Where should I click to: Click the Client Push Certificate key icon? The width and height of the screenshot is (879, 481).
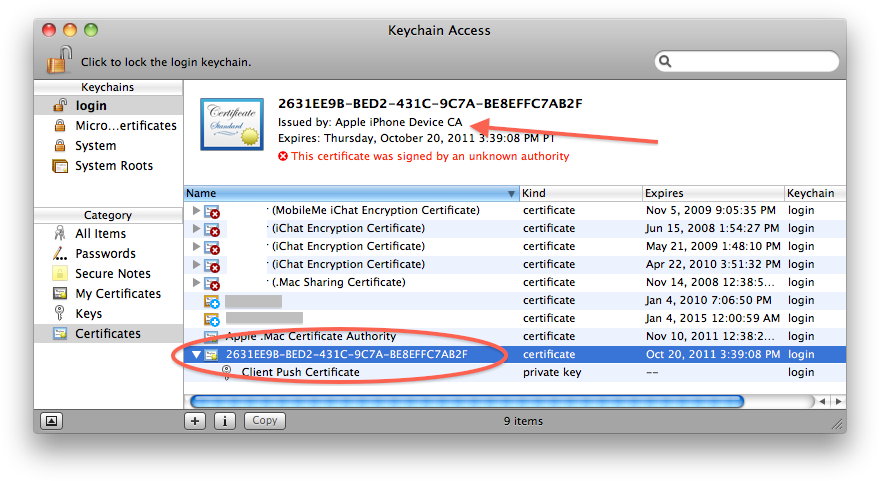pos(226,372)
